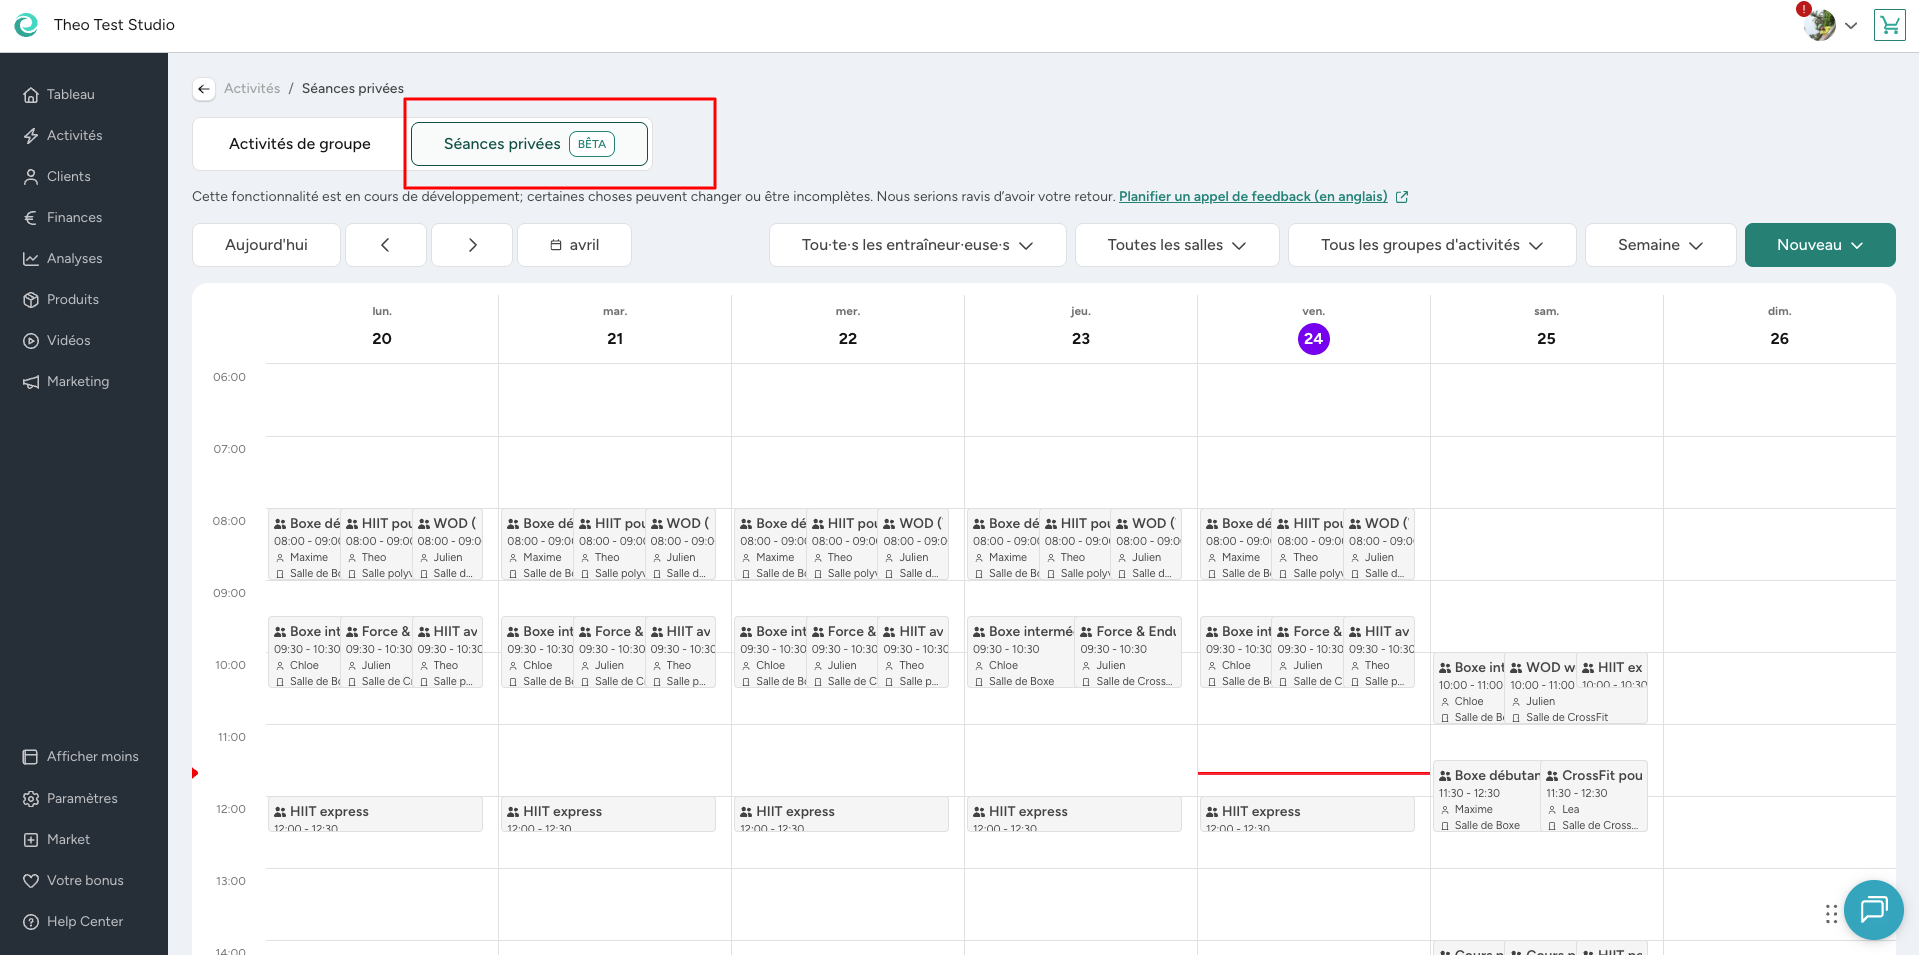
Task: Open the feedback call planning link
Action: coord(1253,196)
